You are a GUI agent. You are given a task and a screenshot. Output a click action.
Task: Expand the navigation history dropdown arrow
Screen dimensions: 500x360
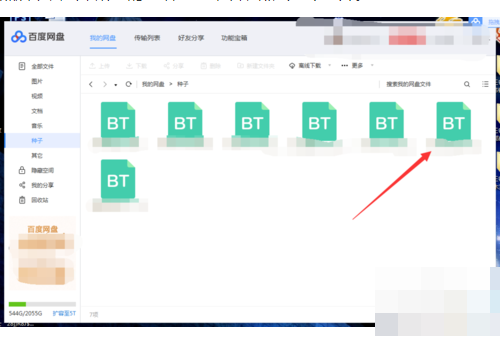pyautogui.click(x=116, y=85)
